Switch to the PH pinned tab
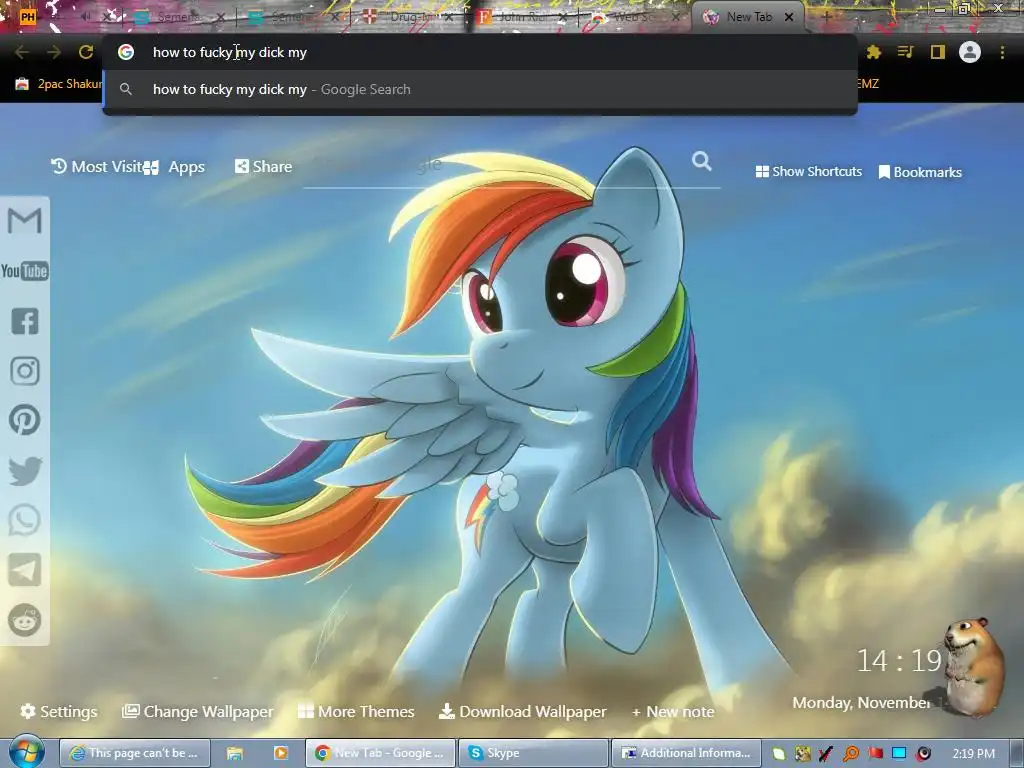Viewport: 1024px width, 768px height. tap(28, 17)
